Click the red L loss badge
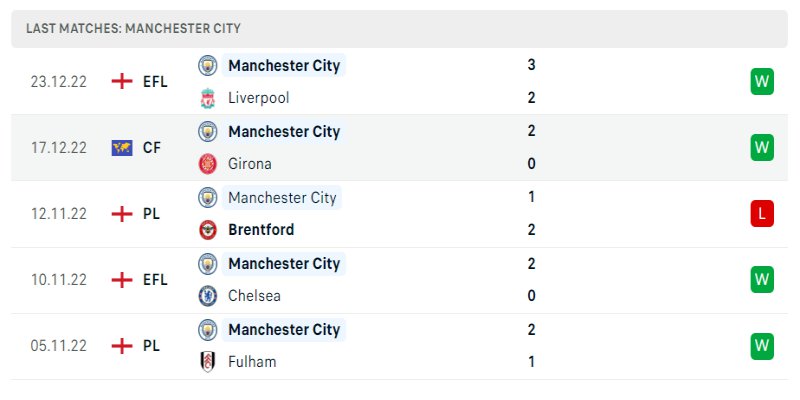Viewport: 800px width, 400px height. tap(763, 213)
